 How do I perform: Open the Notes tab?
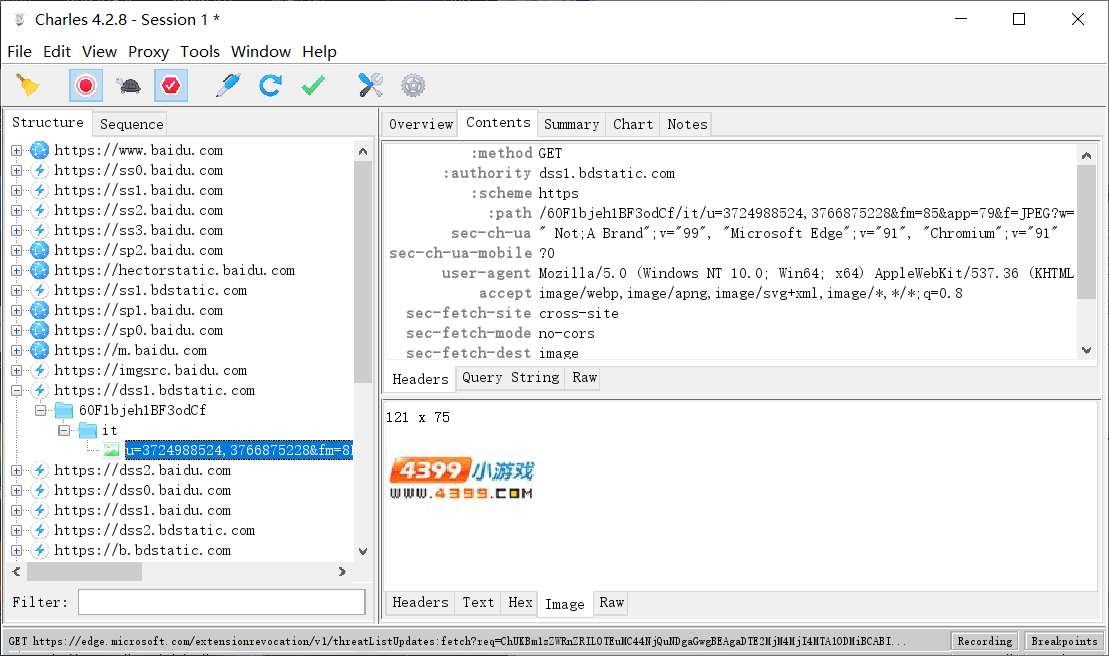pos(687,124)
